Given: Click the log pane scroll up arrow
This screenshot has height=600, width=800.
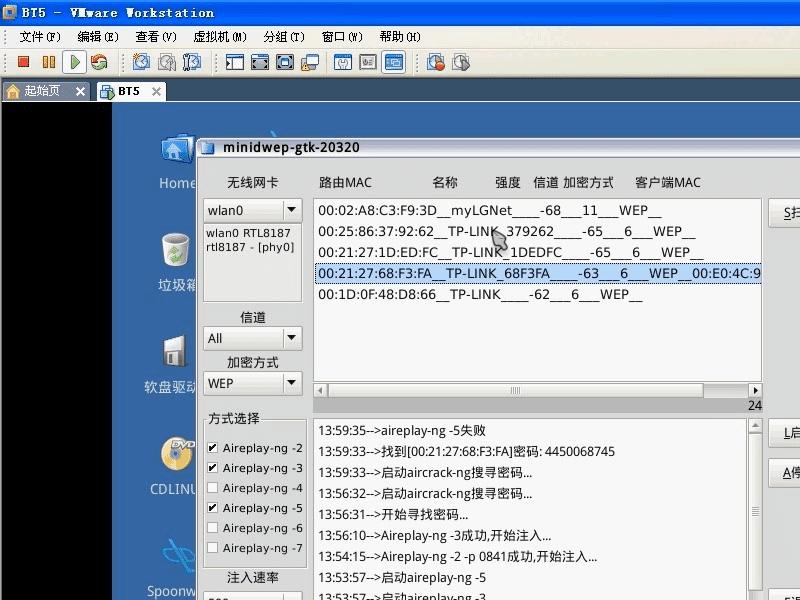Looking at the screenshot, I should pos(756,425).
